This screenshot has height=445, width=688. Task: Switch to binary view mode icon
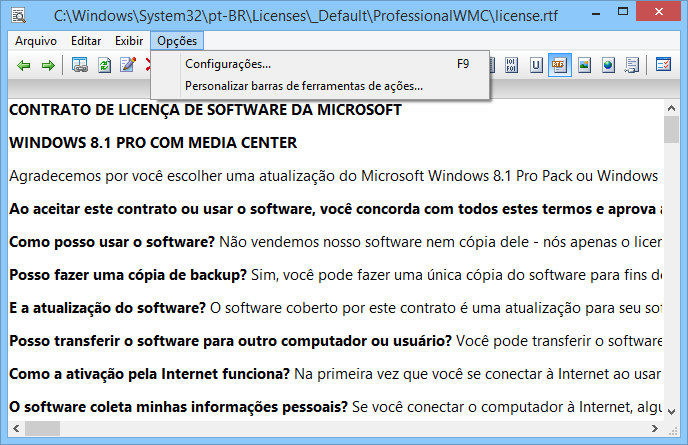(511, 65)
